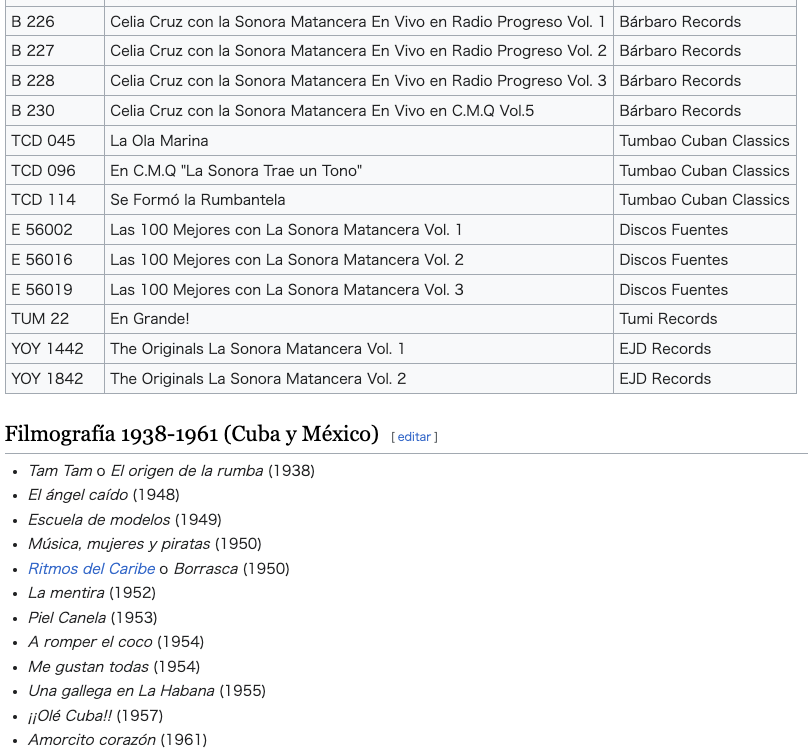
Task: Click ¡¡Olé Cuba!! (1957) entry
Action: pos(95,715)
